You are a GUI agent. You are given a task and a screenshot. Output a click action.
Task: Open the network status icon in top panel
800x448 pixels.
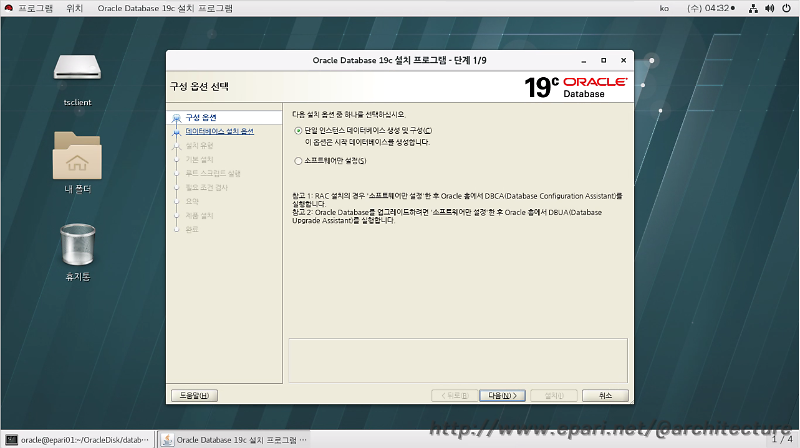[753, 8]
